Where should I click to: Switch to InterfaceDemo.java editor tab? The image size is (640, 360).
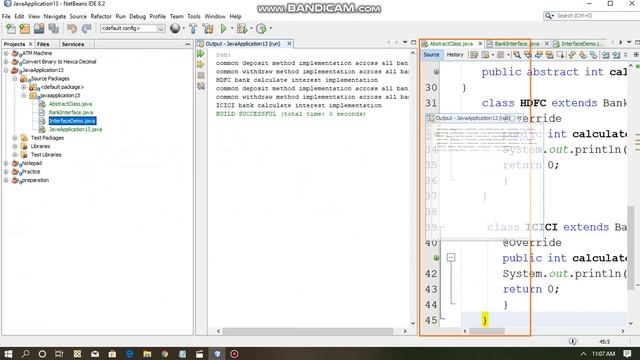tap(580, 44)
